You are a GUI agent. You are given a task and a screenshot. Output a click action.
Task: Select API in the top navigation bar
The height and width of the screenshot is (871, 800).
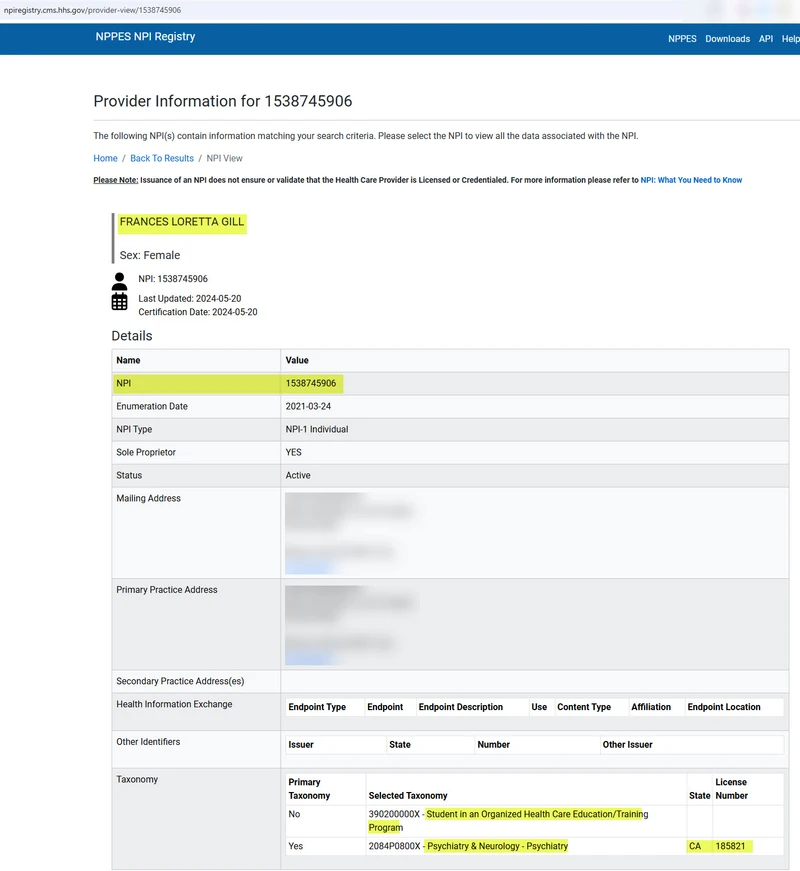766,39
